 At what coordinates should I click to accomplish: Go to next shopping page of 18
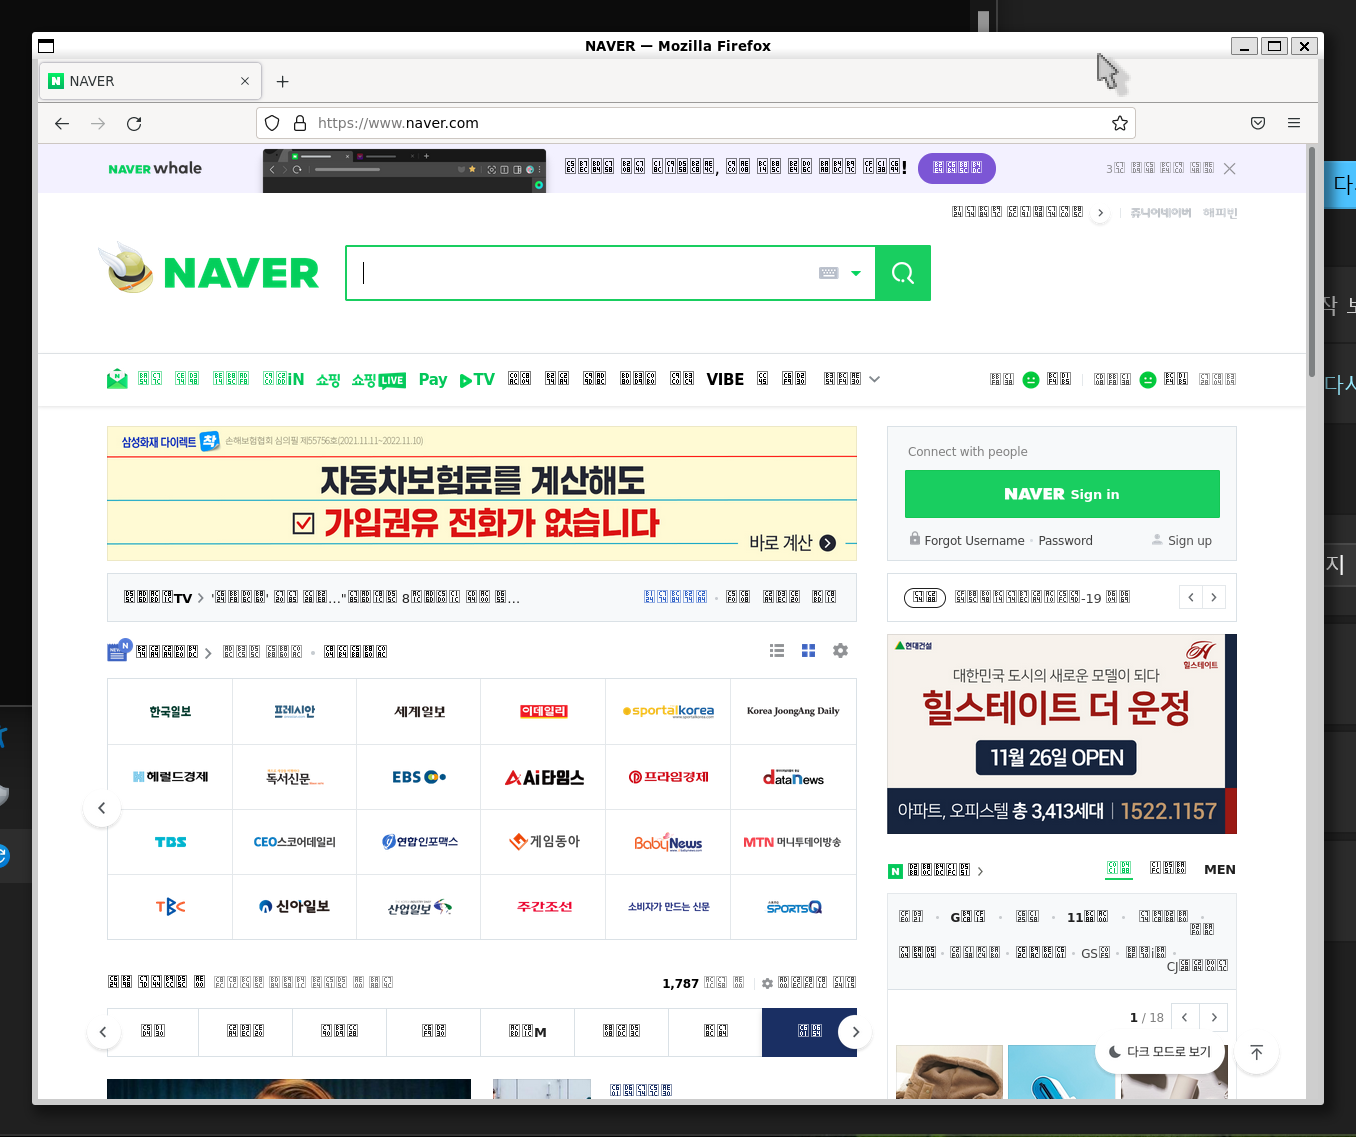[x=1214, y=1017]
